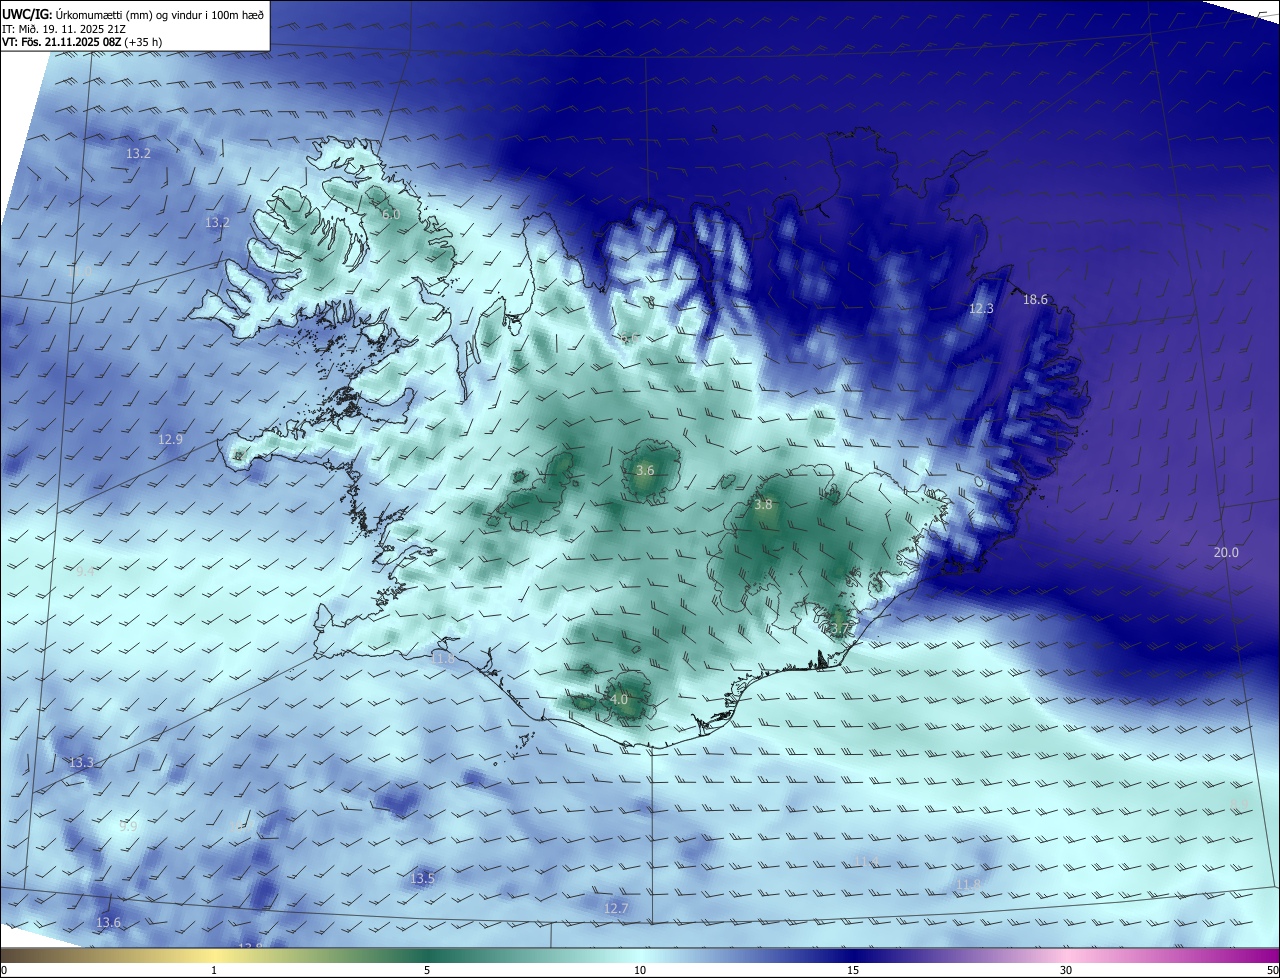This screenshot has height=978, width=1280.
Task: Select the 9.4 value label
Action: coord(85,571)
